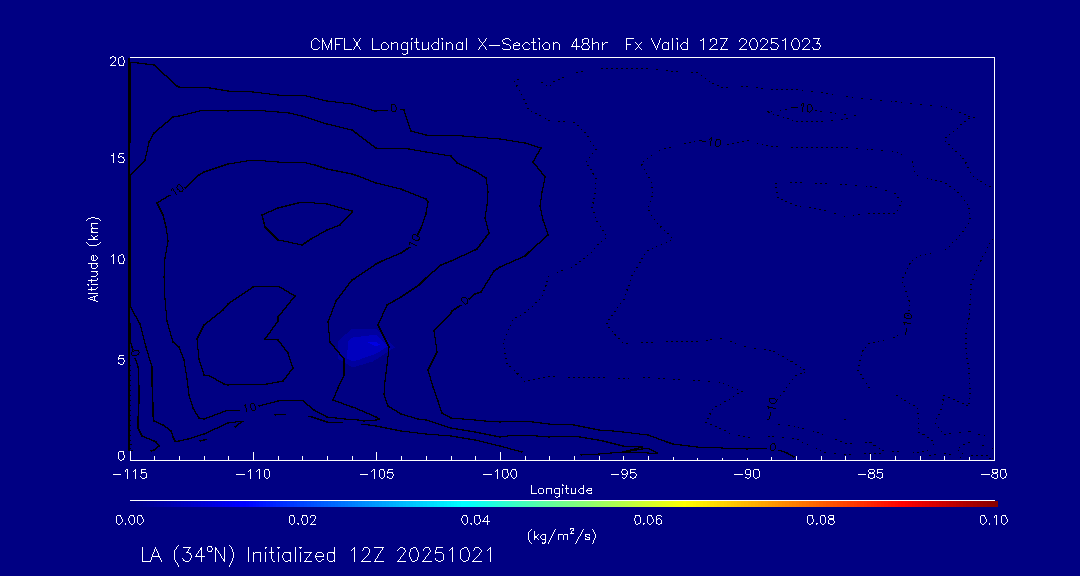Click the 0.04 colorbar value label
The width and height of the screenshot is (1080, 576).
(x=475, y=520)
